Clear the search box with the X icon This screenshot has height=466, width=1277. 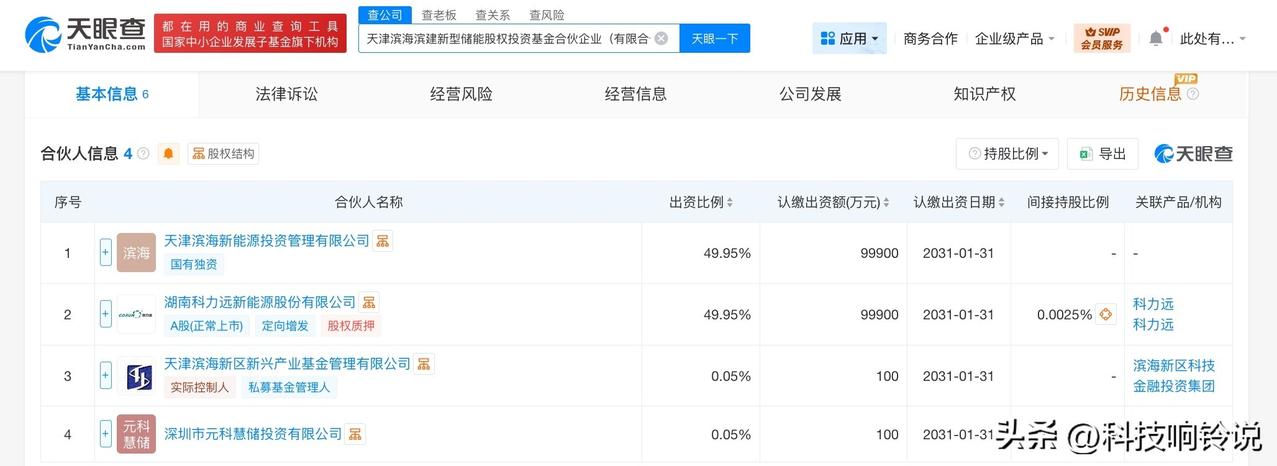661,38
